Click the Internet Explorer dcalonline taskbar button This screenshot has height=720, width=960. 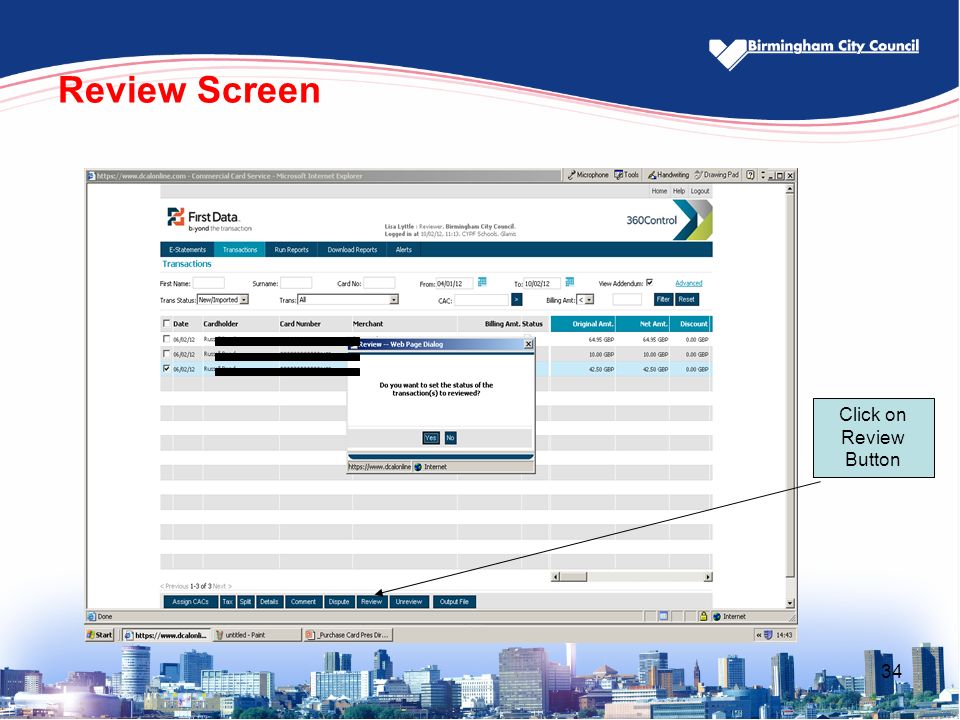pos(167,635)
